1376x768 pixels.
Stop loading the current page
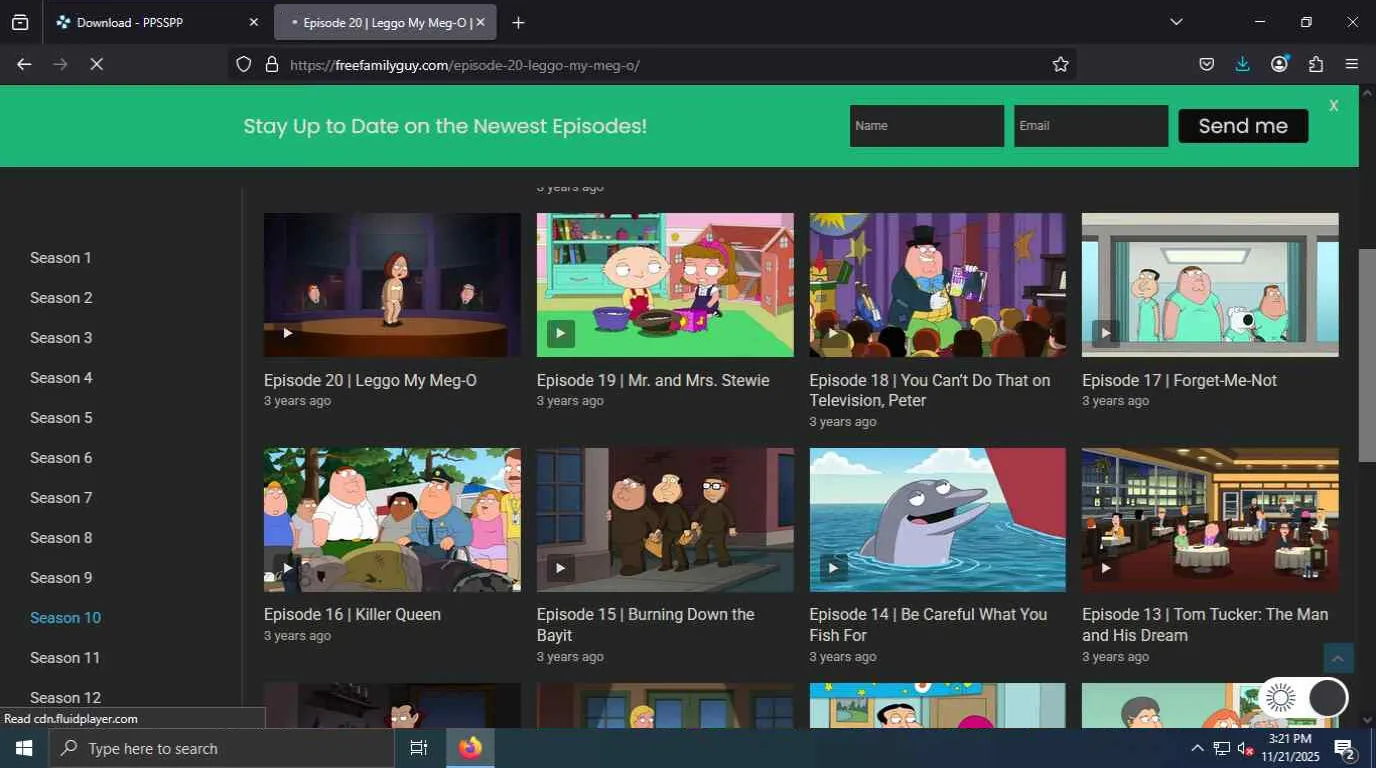(96, 64)
